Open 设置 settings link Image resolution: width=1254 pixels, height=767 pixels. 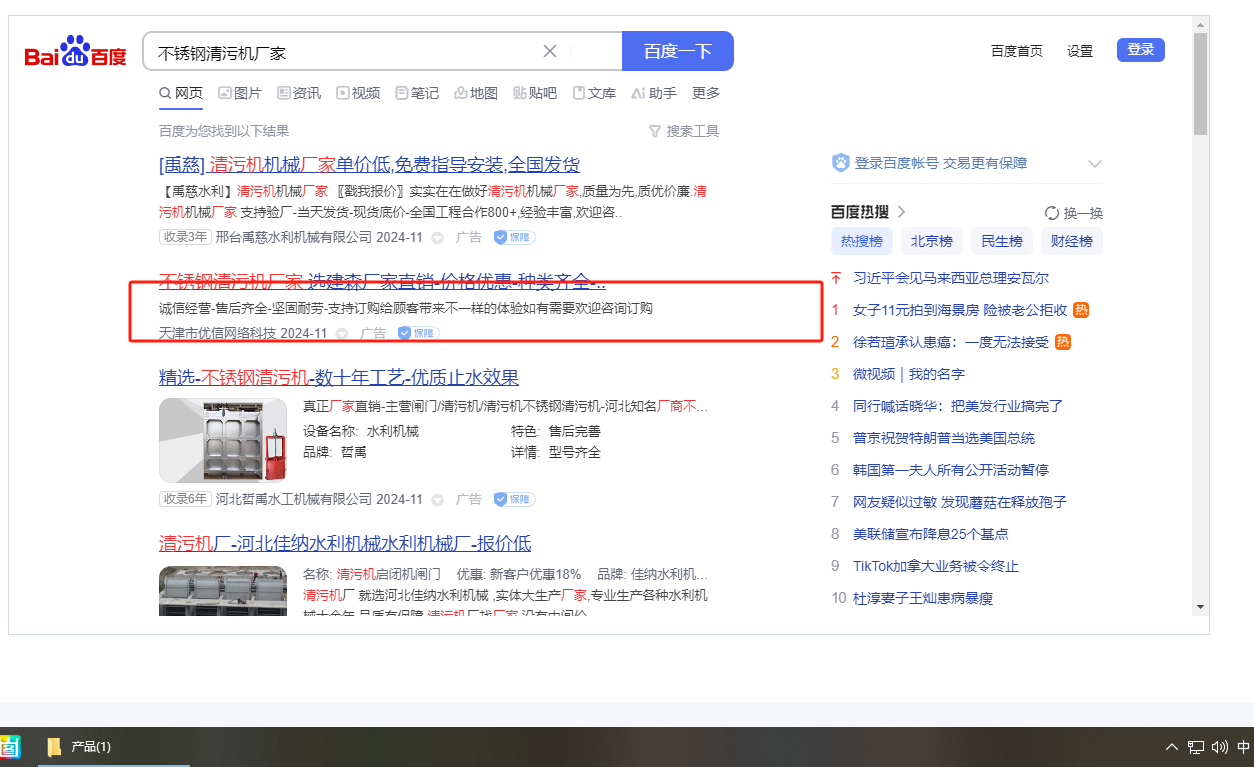tap(1080, 51)
